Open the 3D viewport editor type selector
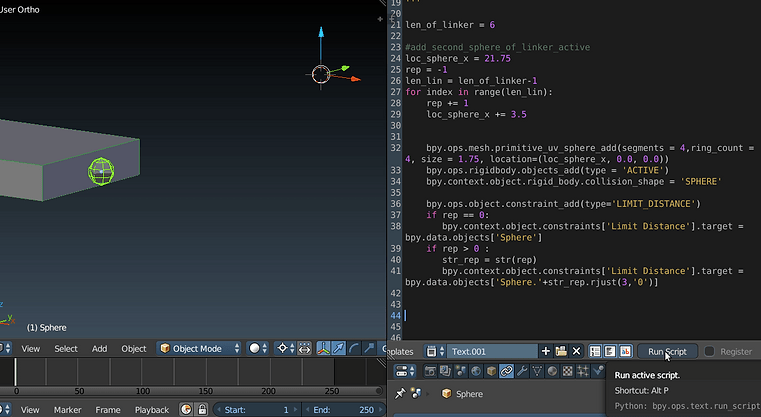The image size is (761, 417). (x=5, y=349)
